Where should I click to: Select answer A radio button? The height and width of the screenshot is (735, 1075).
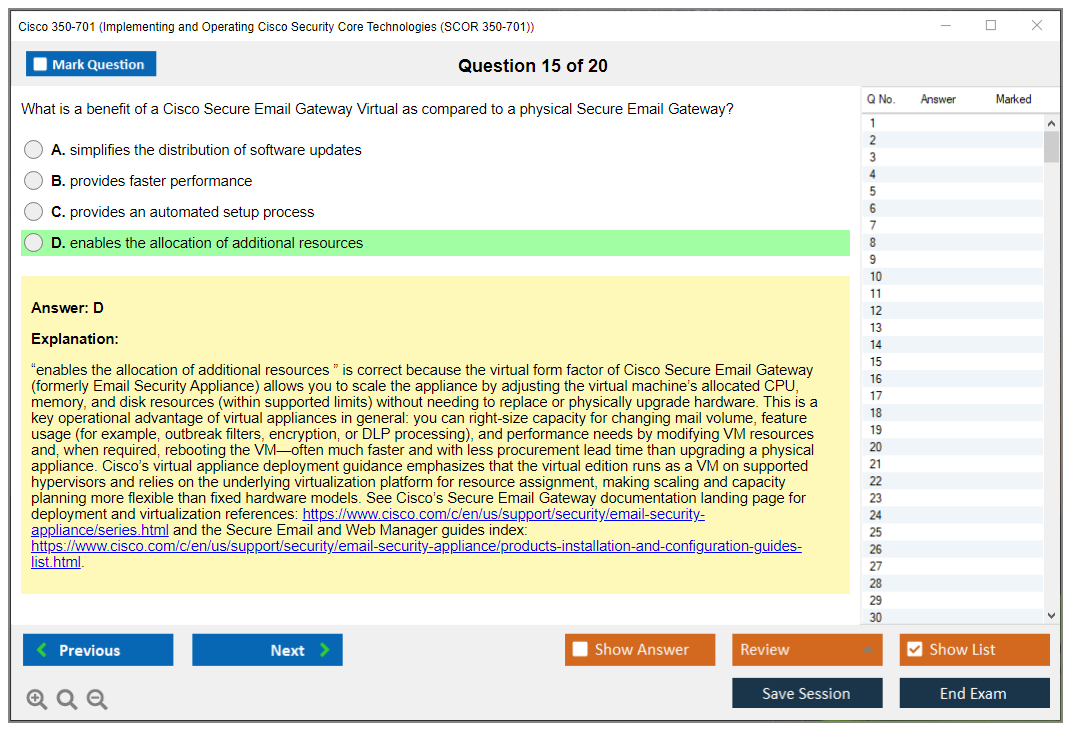[x=34, y=150]
